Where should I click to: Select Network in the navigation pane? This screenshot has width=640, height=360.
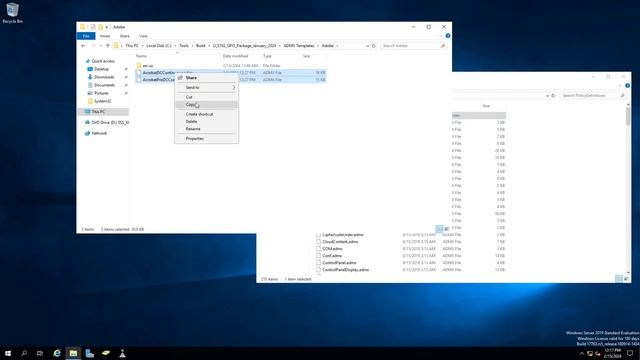pos(99,133)
